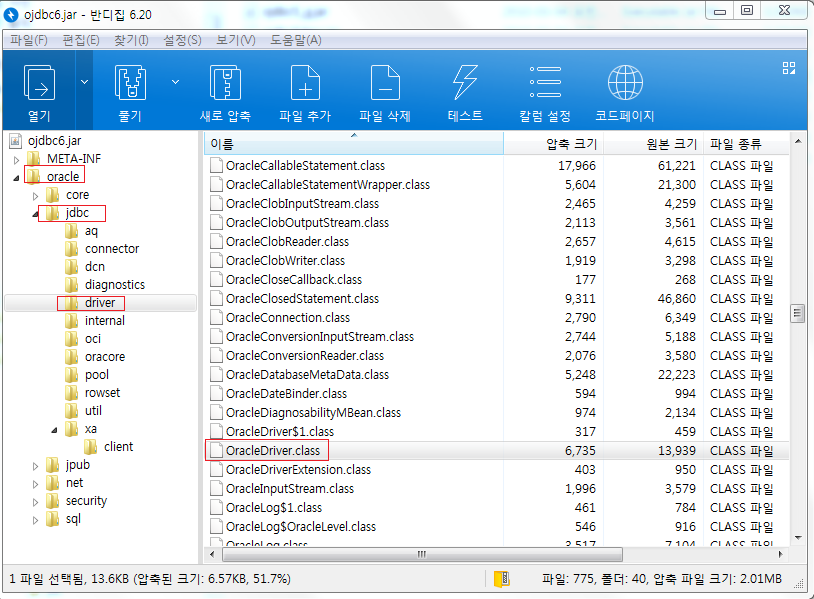Click the horizontal scrollbar thumb
The image size is (814, 599).
[x=422, y=554]
